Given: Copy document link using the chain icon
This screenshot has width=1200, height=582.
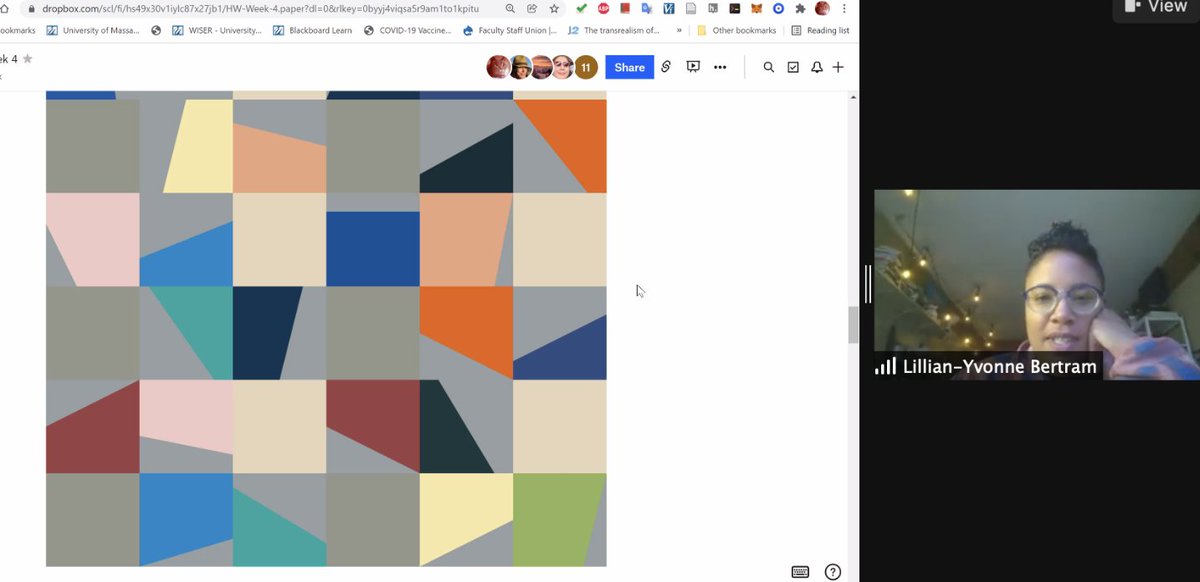Looking at the screenshot, I should click(x=666, y=67).
